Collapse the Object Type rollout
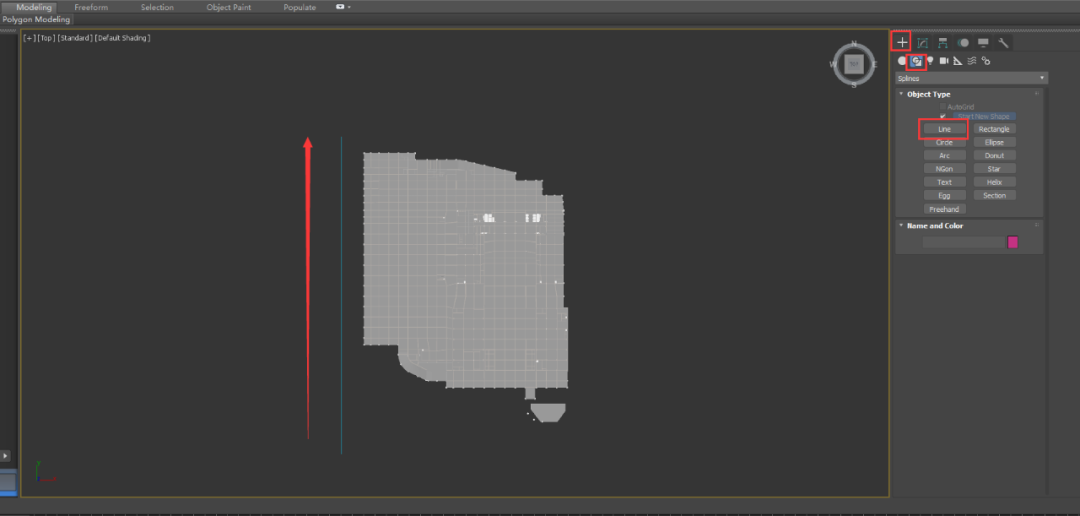 [901, 94]
